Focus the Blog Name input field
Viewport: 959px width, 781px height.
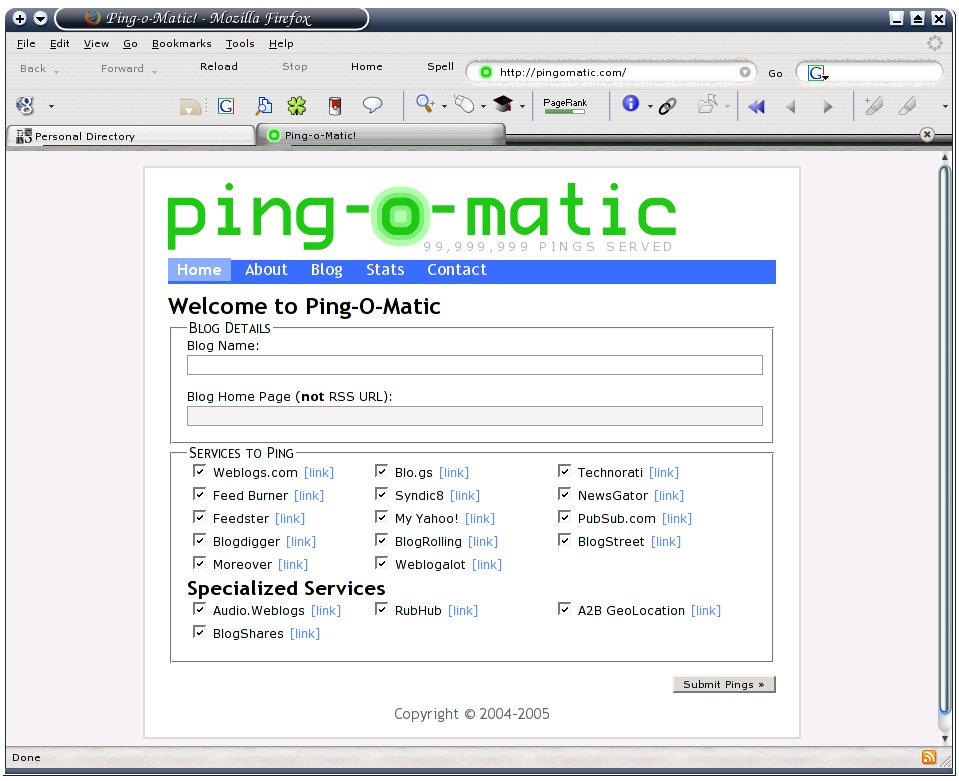point(475,365)
